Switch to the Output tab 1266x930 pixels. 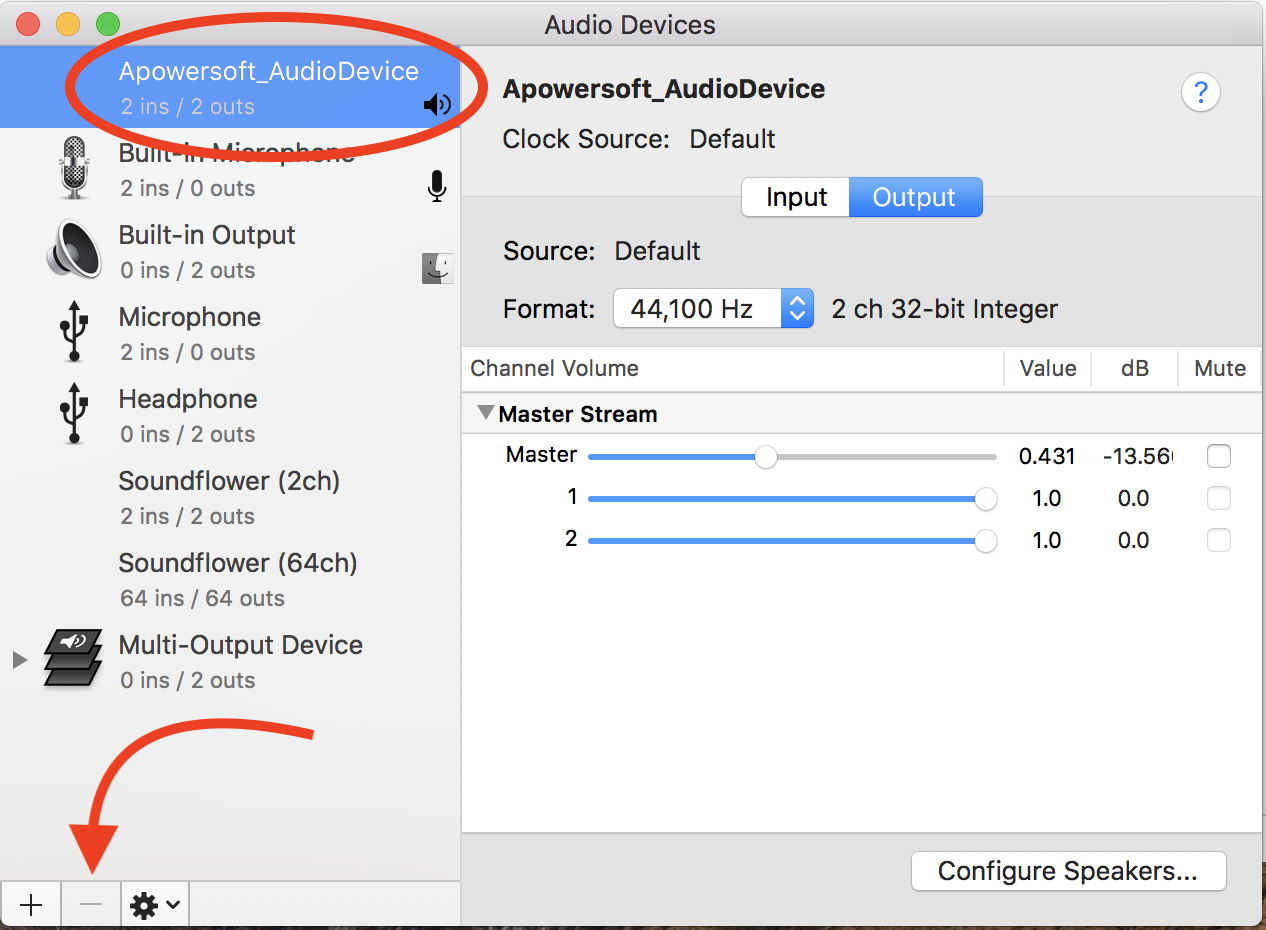pyautogui.click(x=915, y=197)
